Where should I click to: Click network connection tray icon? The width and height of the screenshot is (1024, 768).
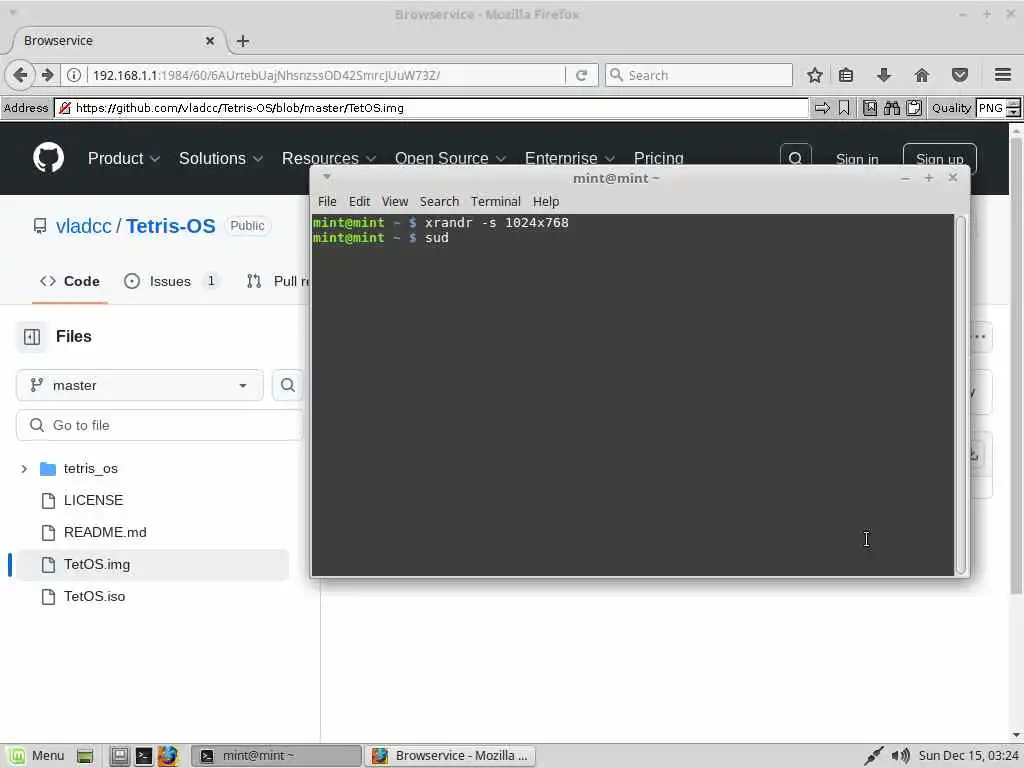pos(874,756)
